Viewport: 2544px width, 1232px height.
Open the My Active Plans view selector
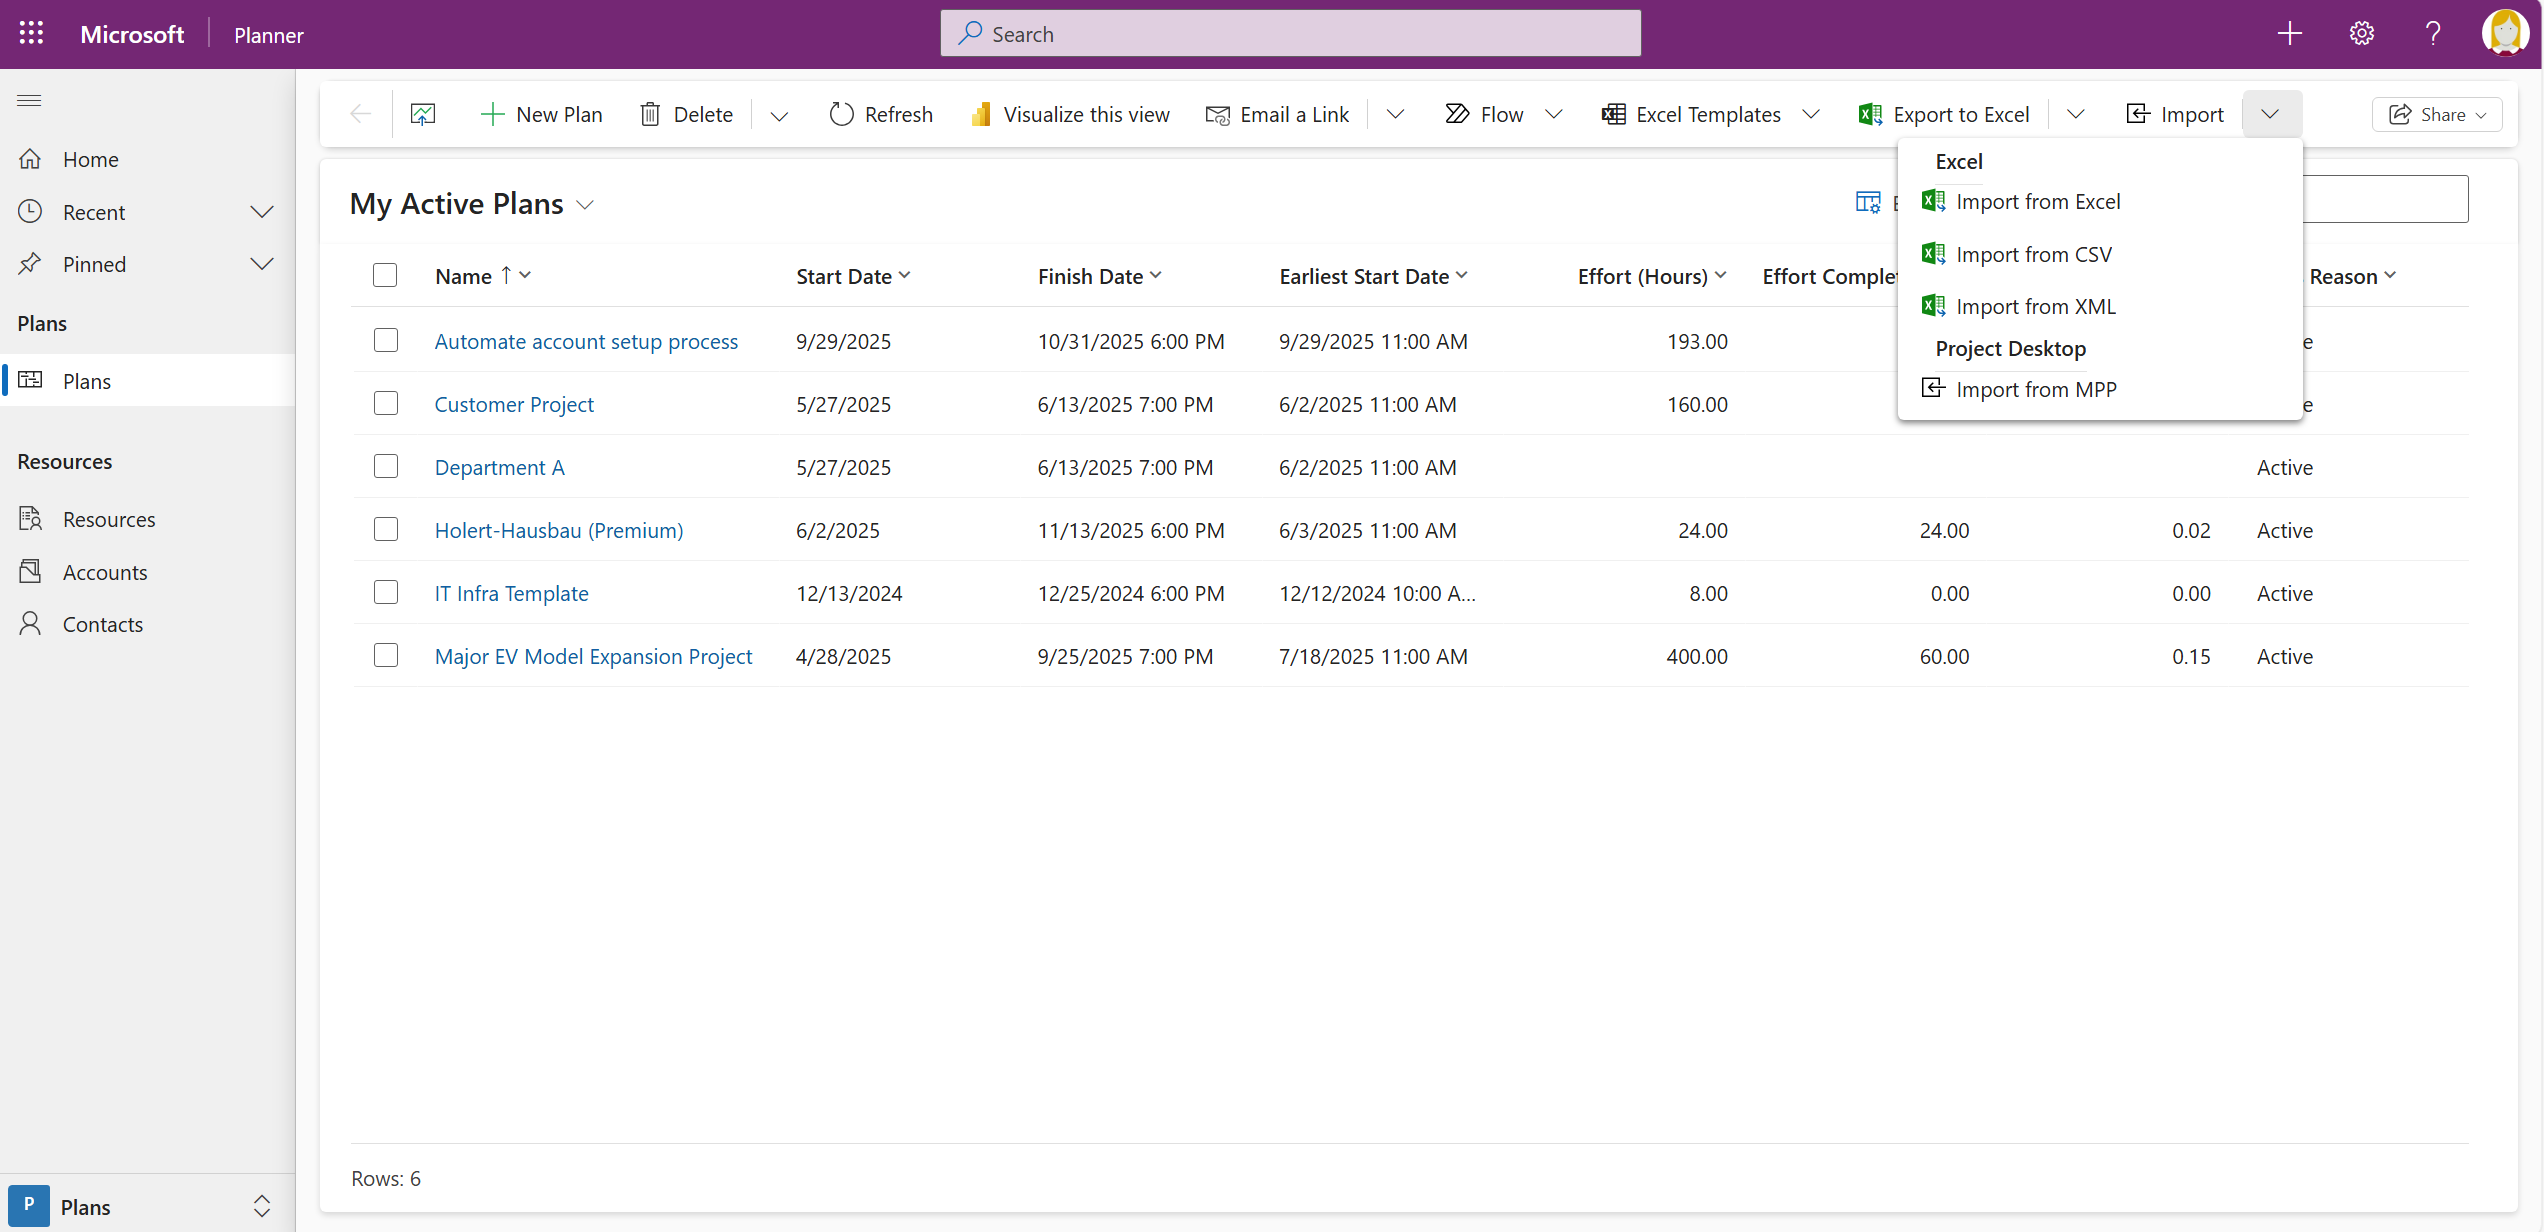click(587, 204)
